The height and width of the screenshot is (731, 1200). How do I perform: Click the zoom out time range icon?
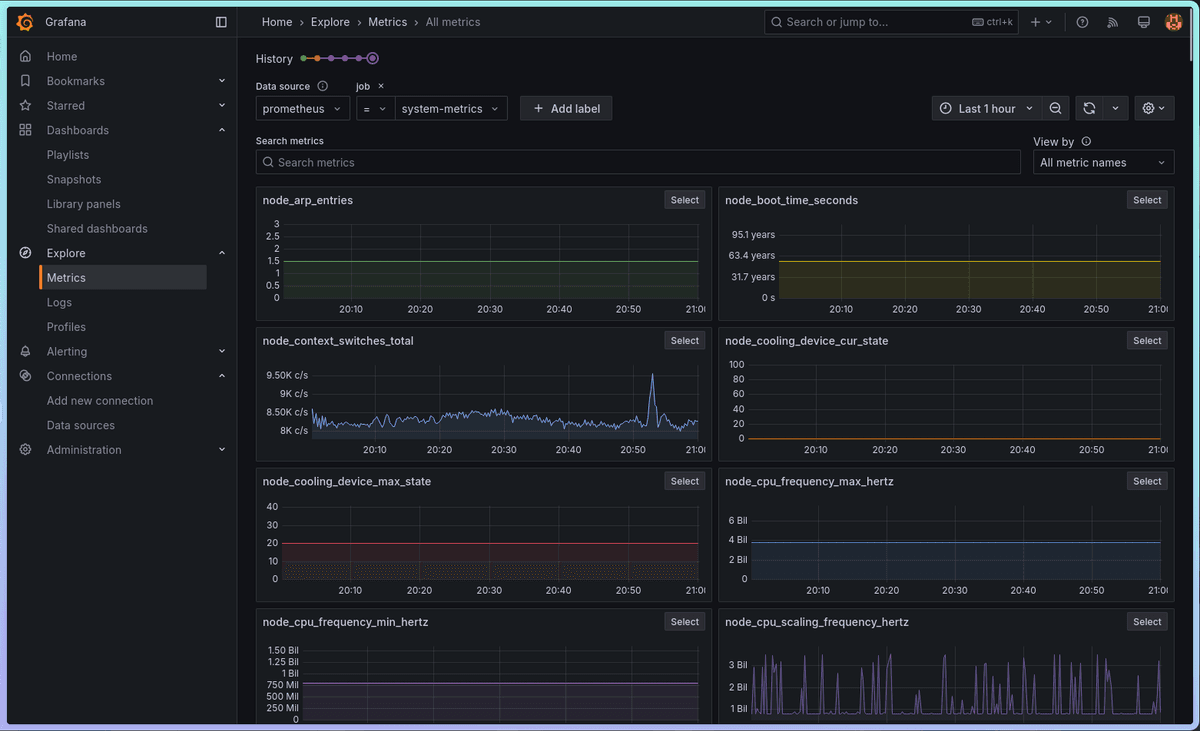pos(1055,108)
